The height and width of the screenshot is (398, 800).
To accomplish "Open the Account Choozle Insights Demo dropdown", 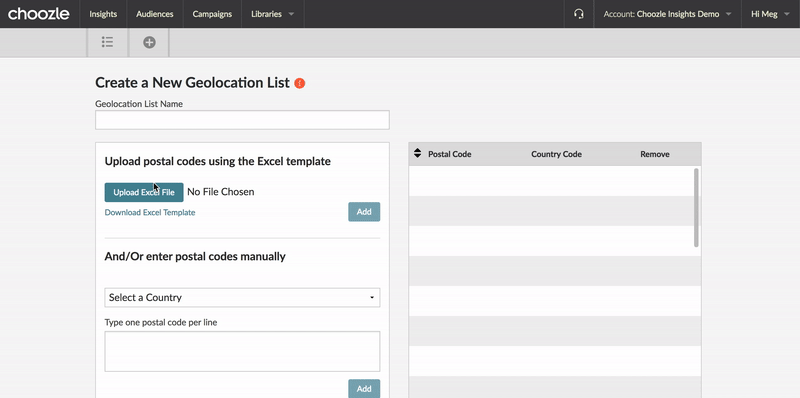I will tap(668, 14).
